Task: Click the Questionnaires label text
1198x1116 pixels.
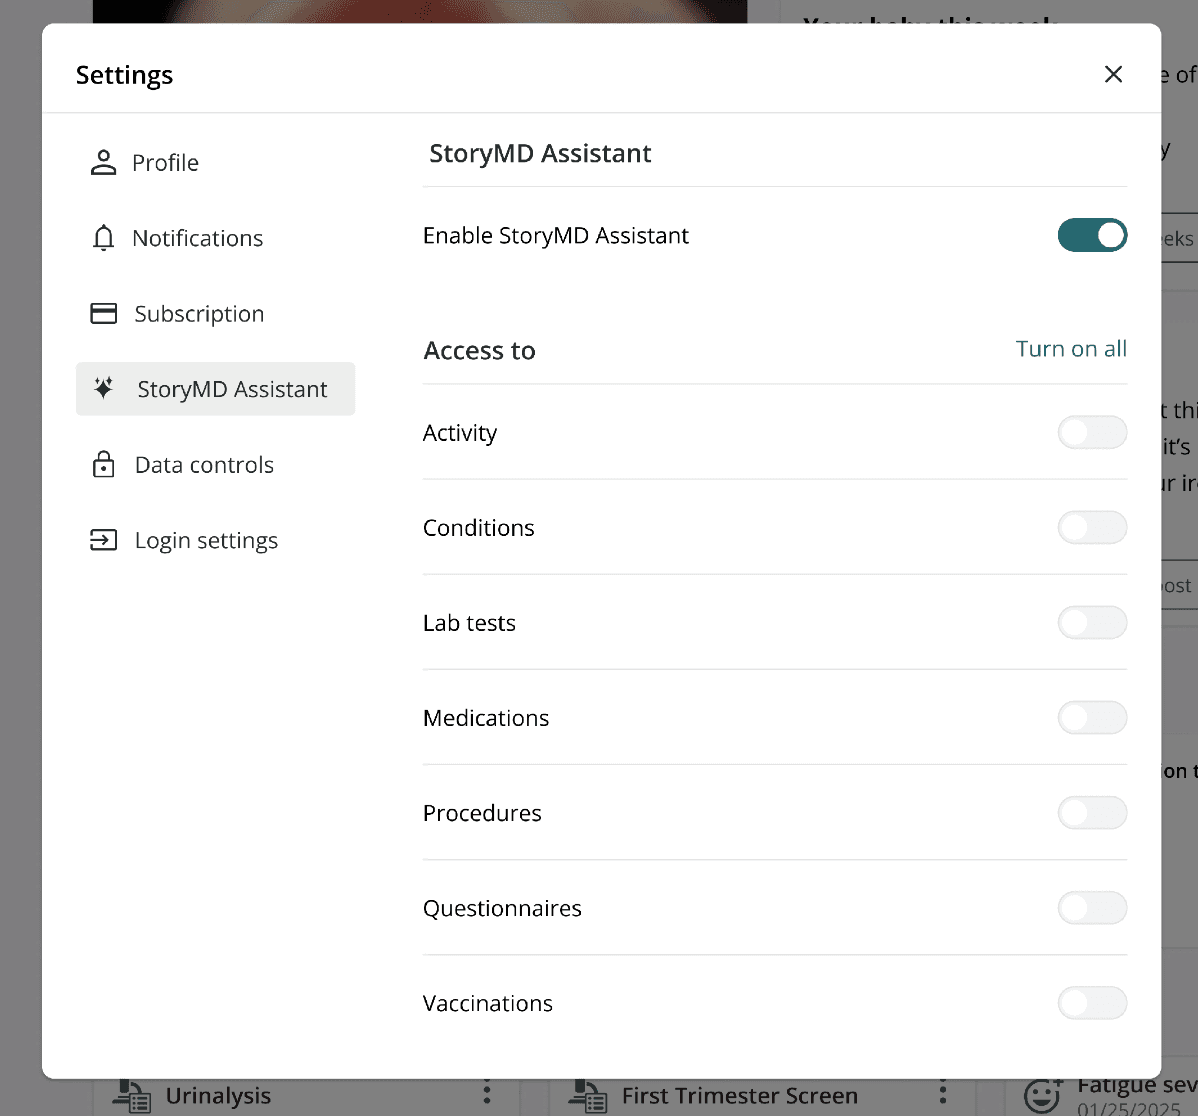Action: coord(502,908)
